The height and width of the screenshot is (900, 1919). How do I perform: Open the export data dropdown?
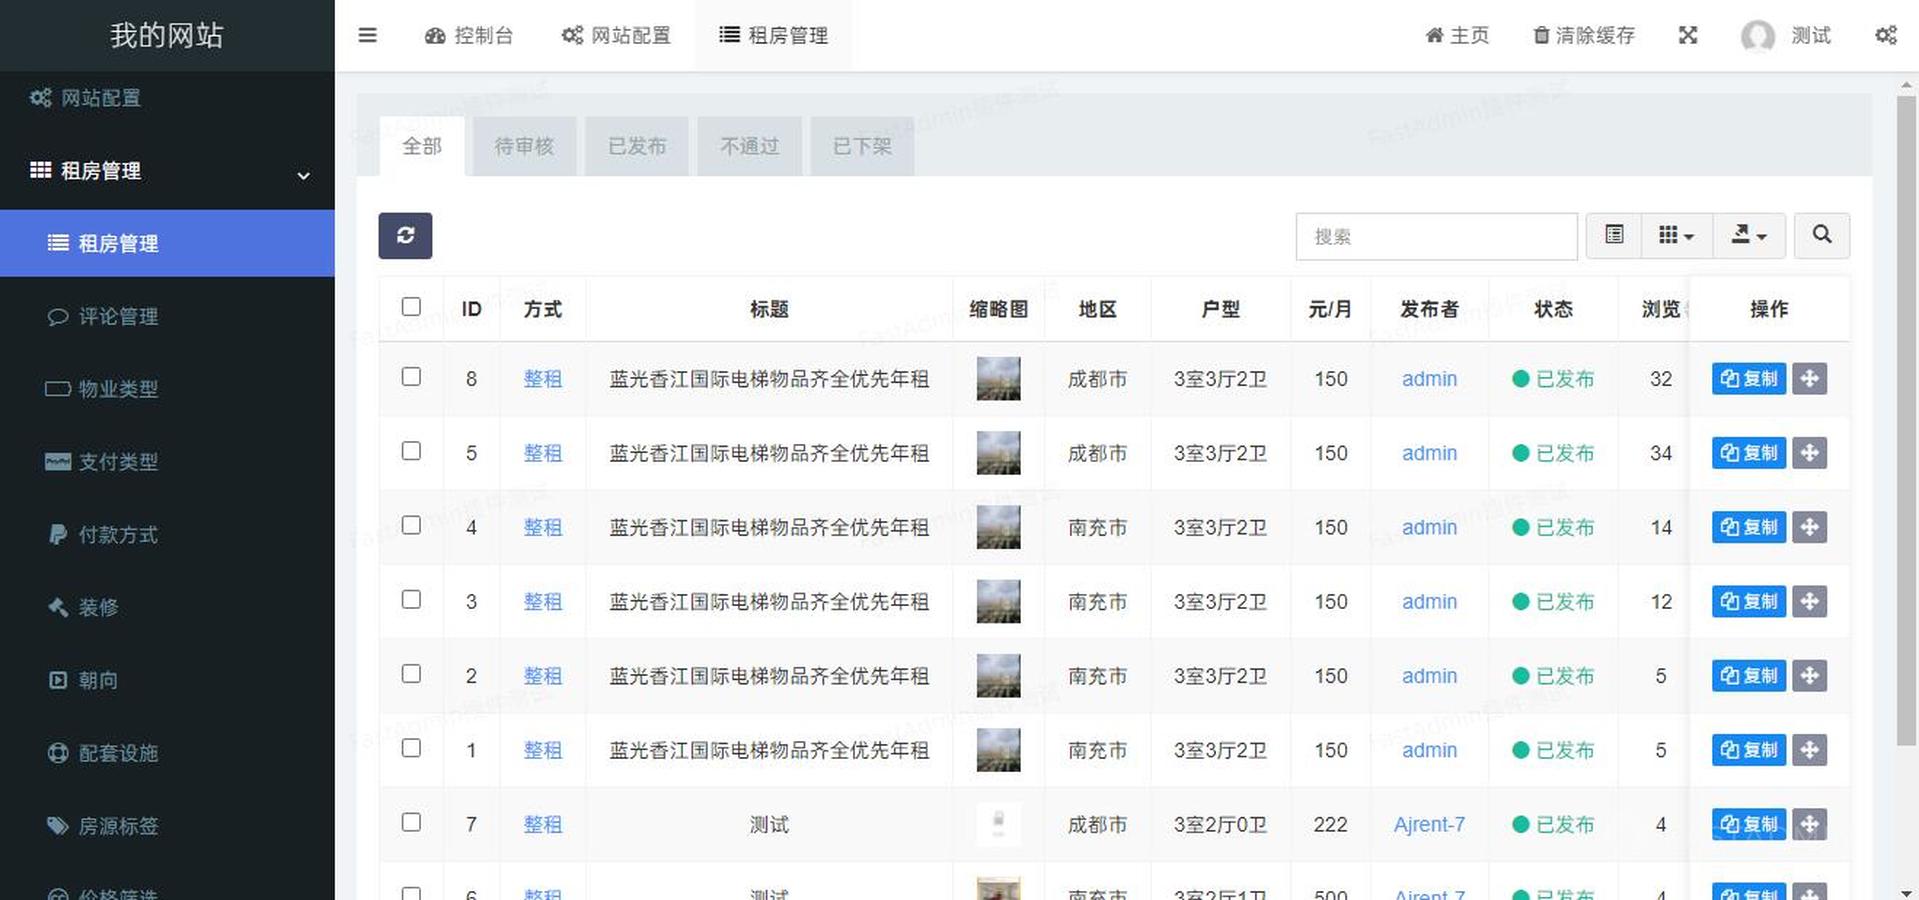1749,235
